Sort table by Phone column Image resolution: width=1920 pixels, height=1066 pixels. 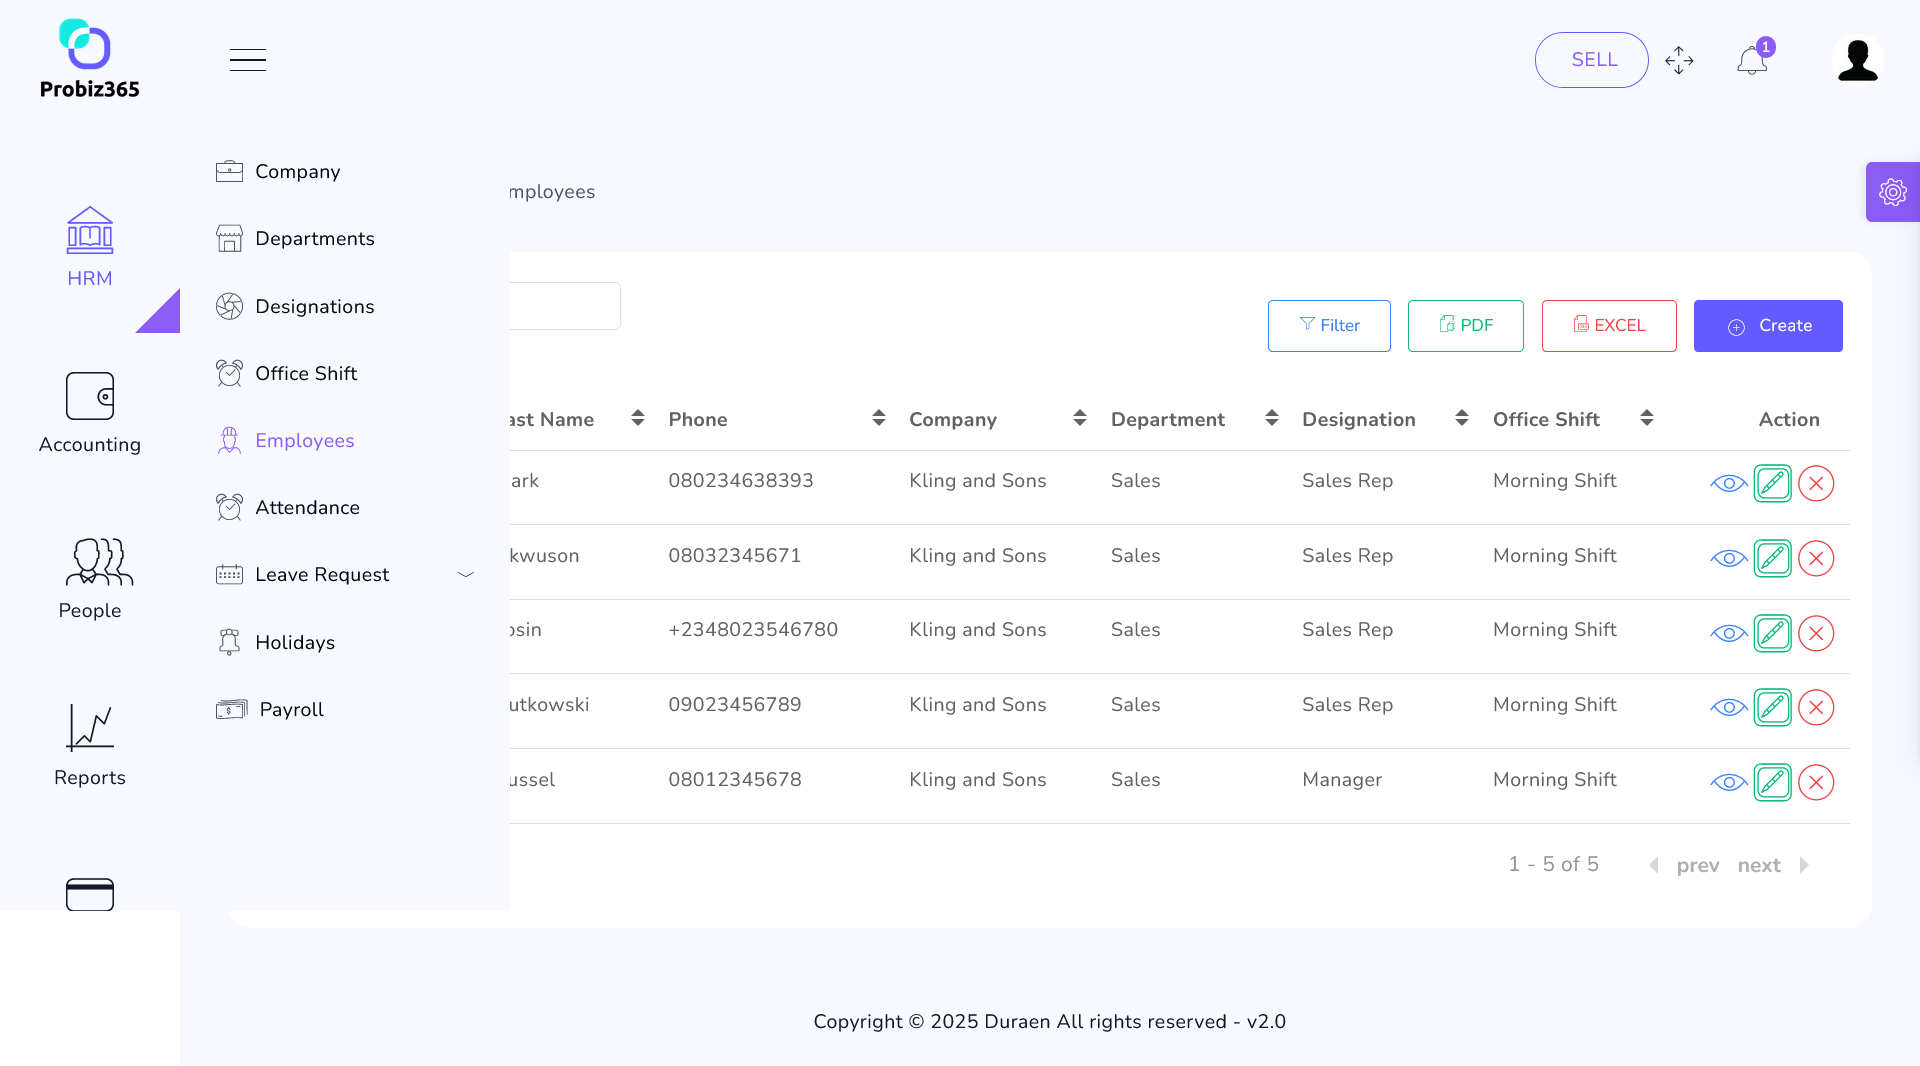tap(878, 419)
